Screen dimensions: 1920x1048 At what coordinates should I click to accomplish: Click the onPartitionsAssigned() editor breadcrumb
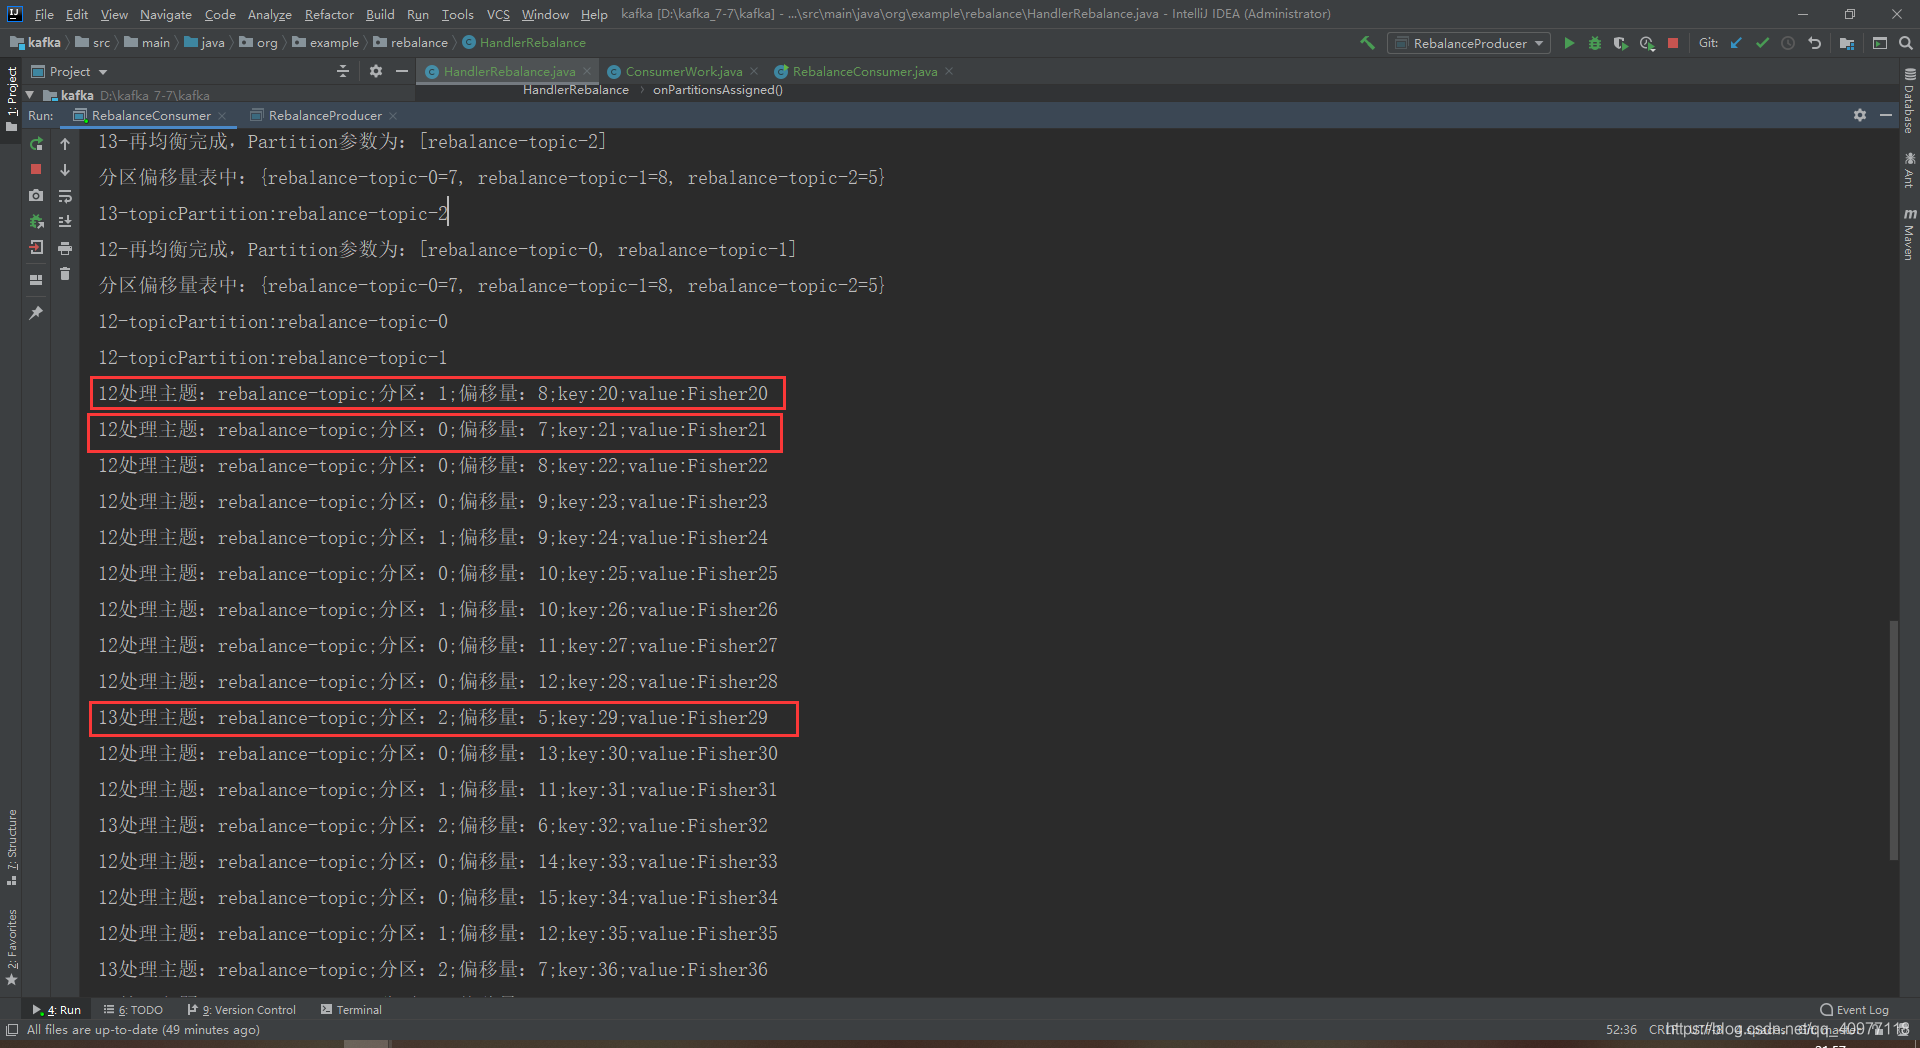(718, 90)
